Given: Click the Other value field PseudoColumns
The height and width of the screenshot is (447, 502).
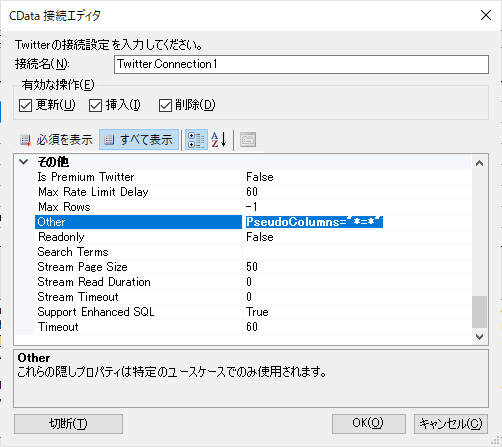Looking at the screenshot, I should [357, 222].
